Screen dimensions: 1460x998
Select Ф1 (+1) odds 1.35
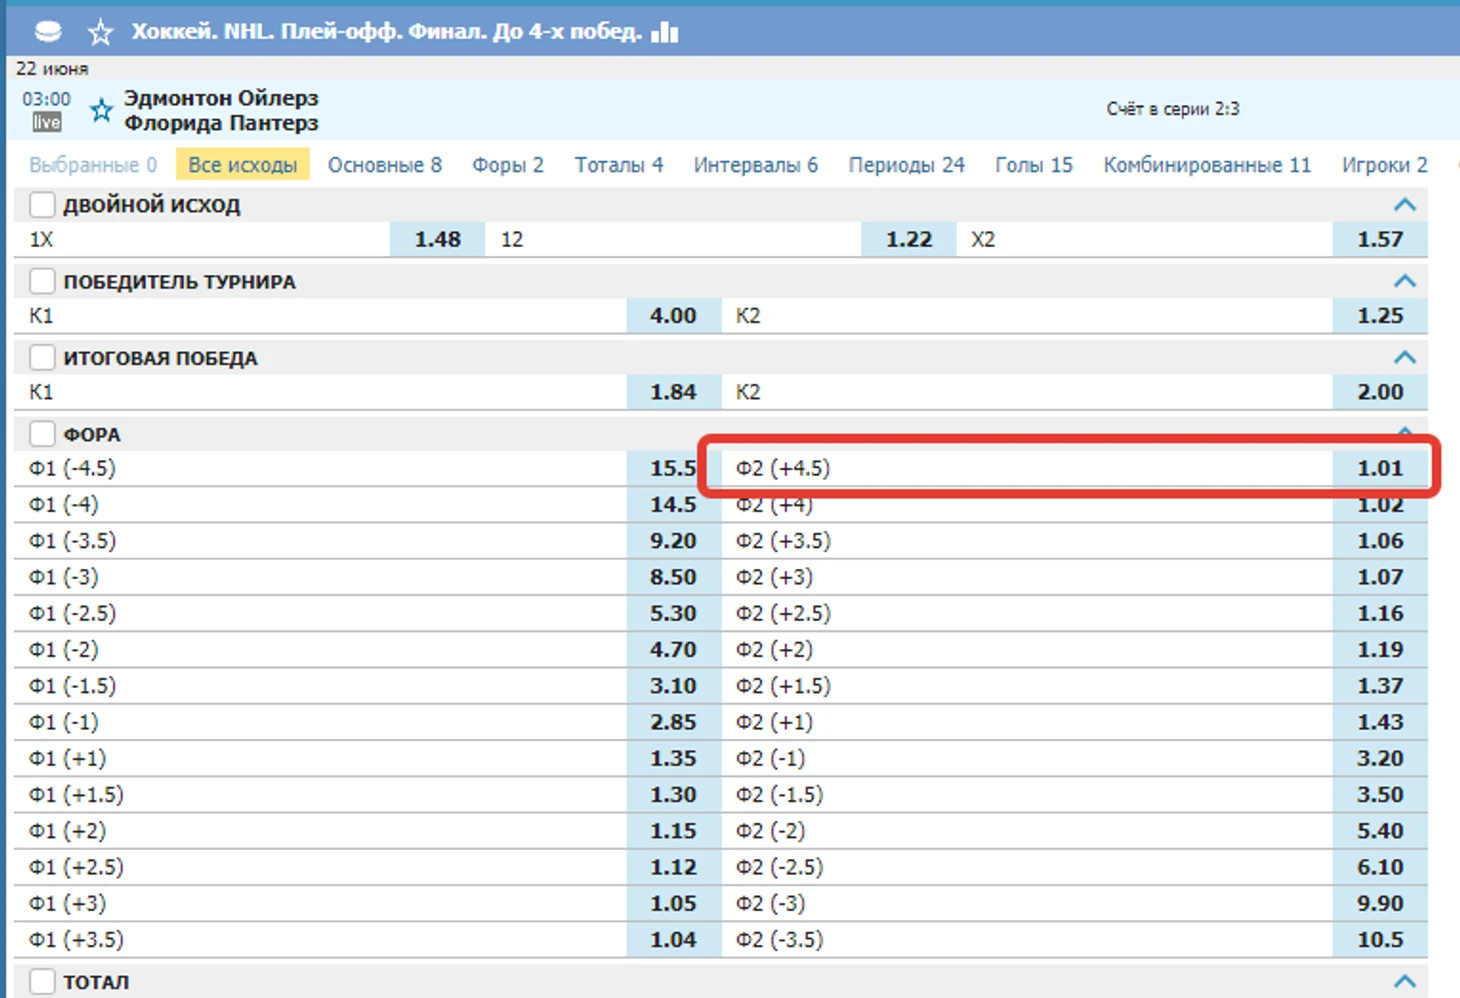point(673,759)
